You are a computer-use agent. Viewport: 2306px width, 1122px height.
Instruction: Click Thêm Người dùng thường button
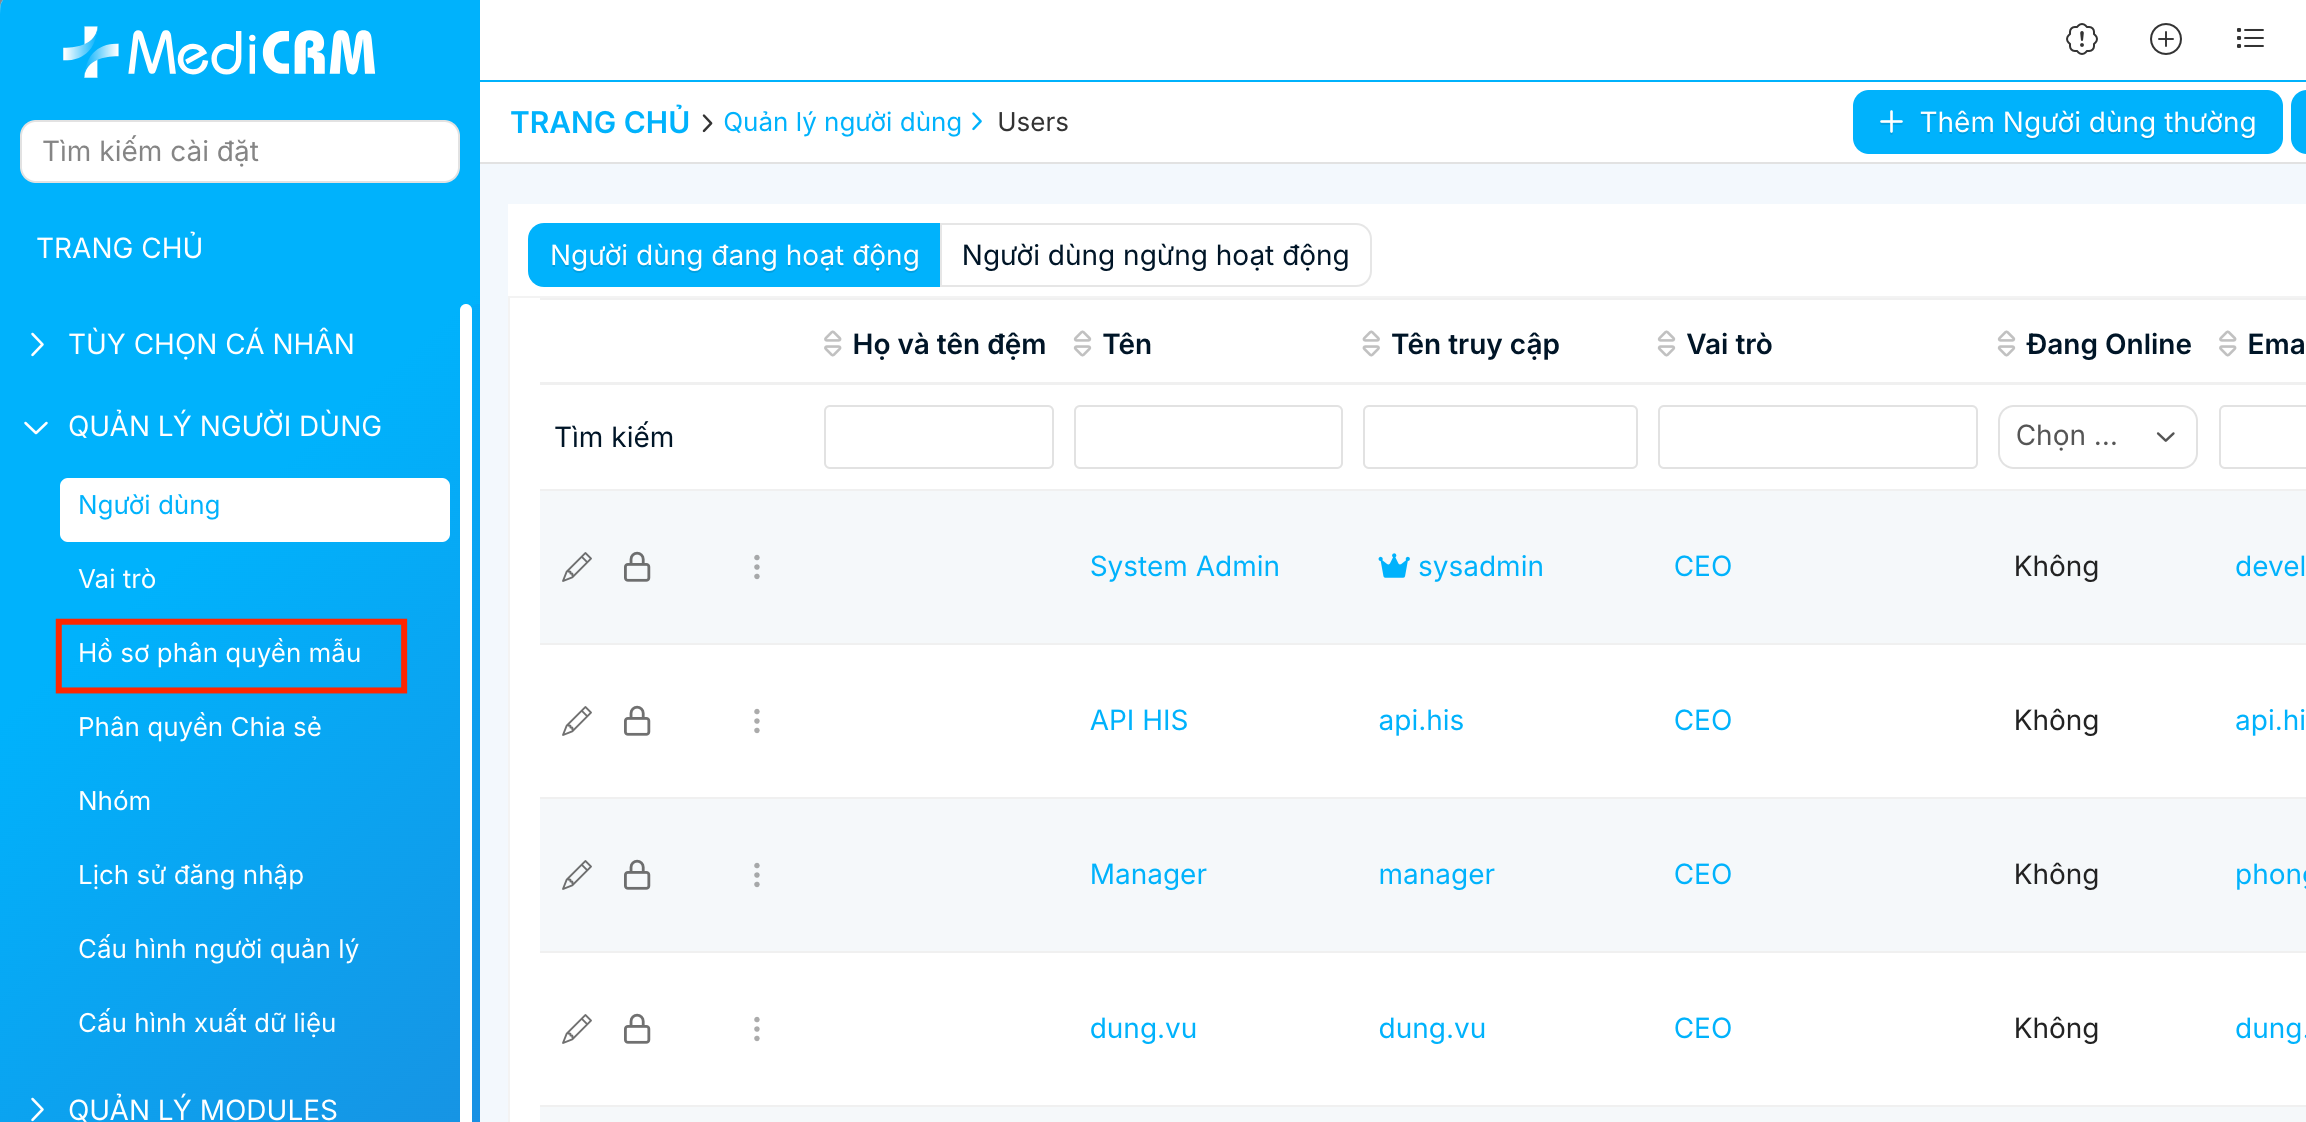click(2067, 123)
